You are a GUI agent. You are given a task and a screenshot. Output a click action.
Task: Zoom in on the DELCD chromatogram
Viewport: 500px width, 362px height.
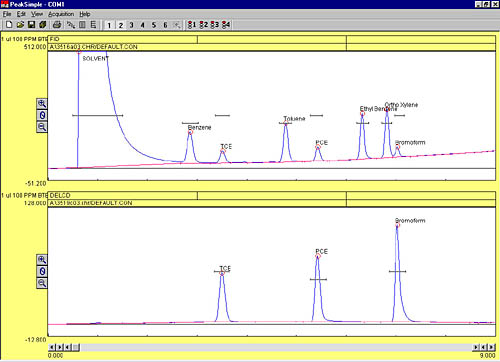coord(42,260)
